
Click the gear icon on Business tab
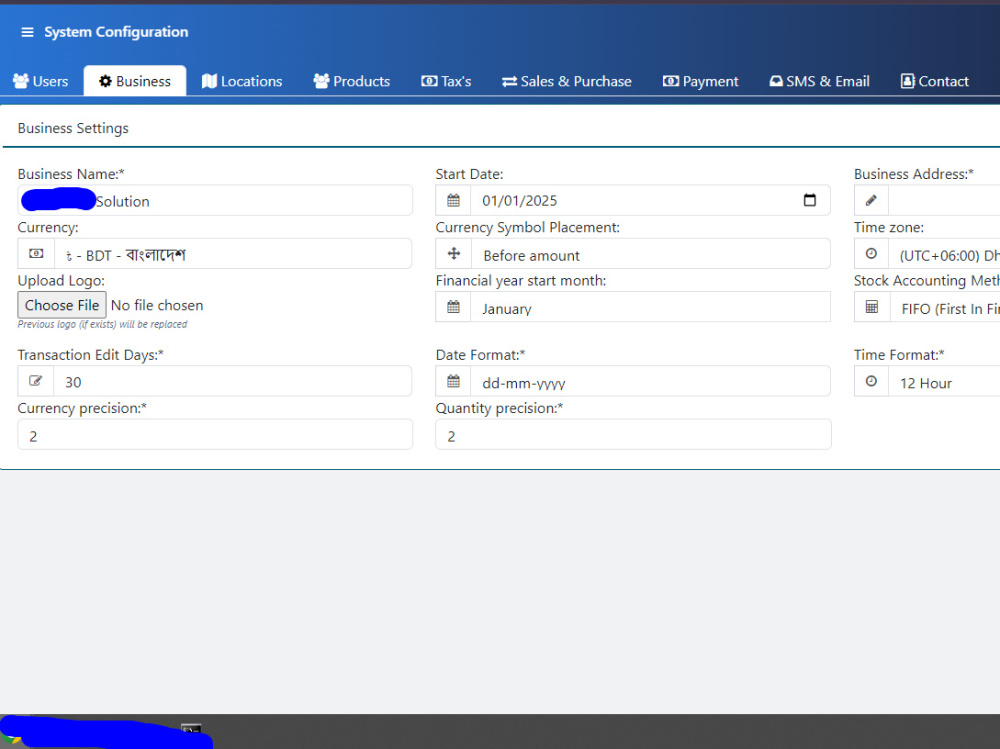[x=105, y=81]
